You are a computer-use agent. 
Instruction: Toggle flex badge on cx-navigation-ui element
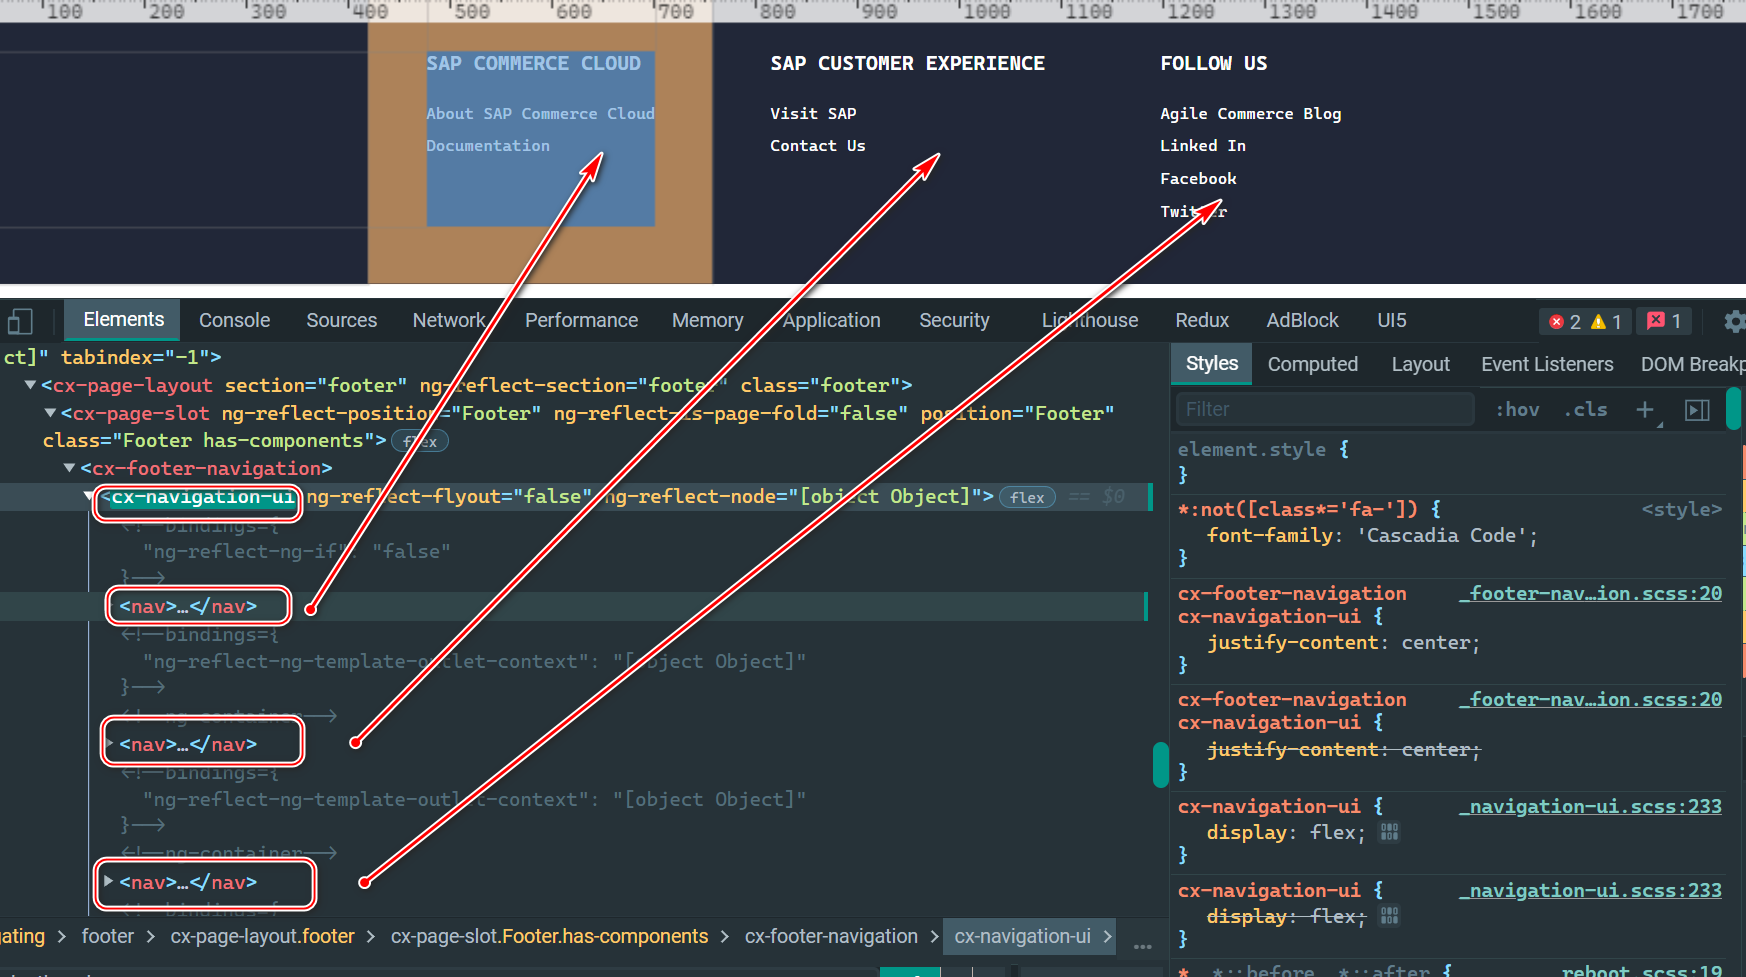point(1027,497)
